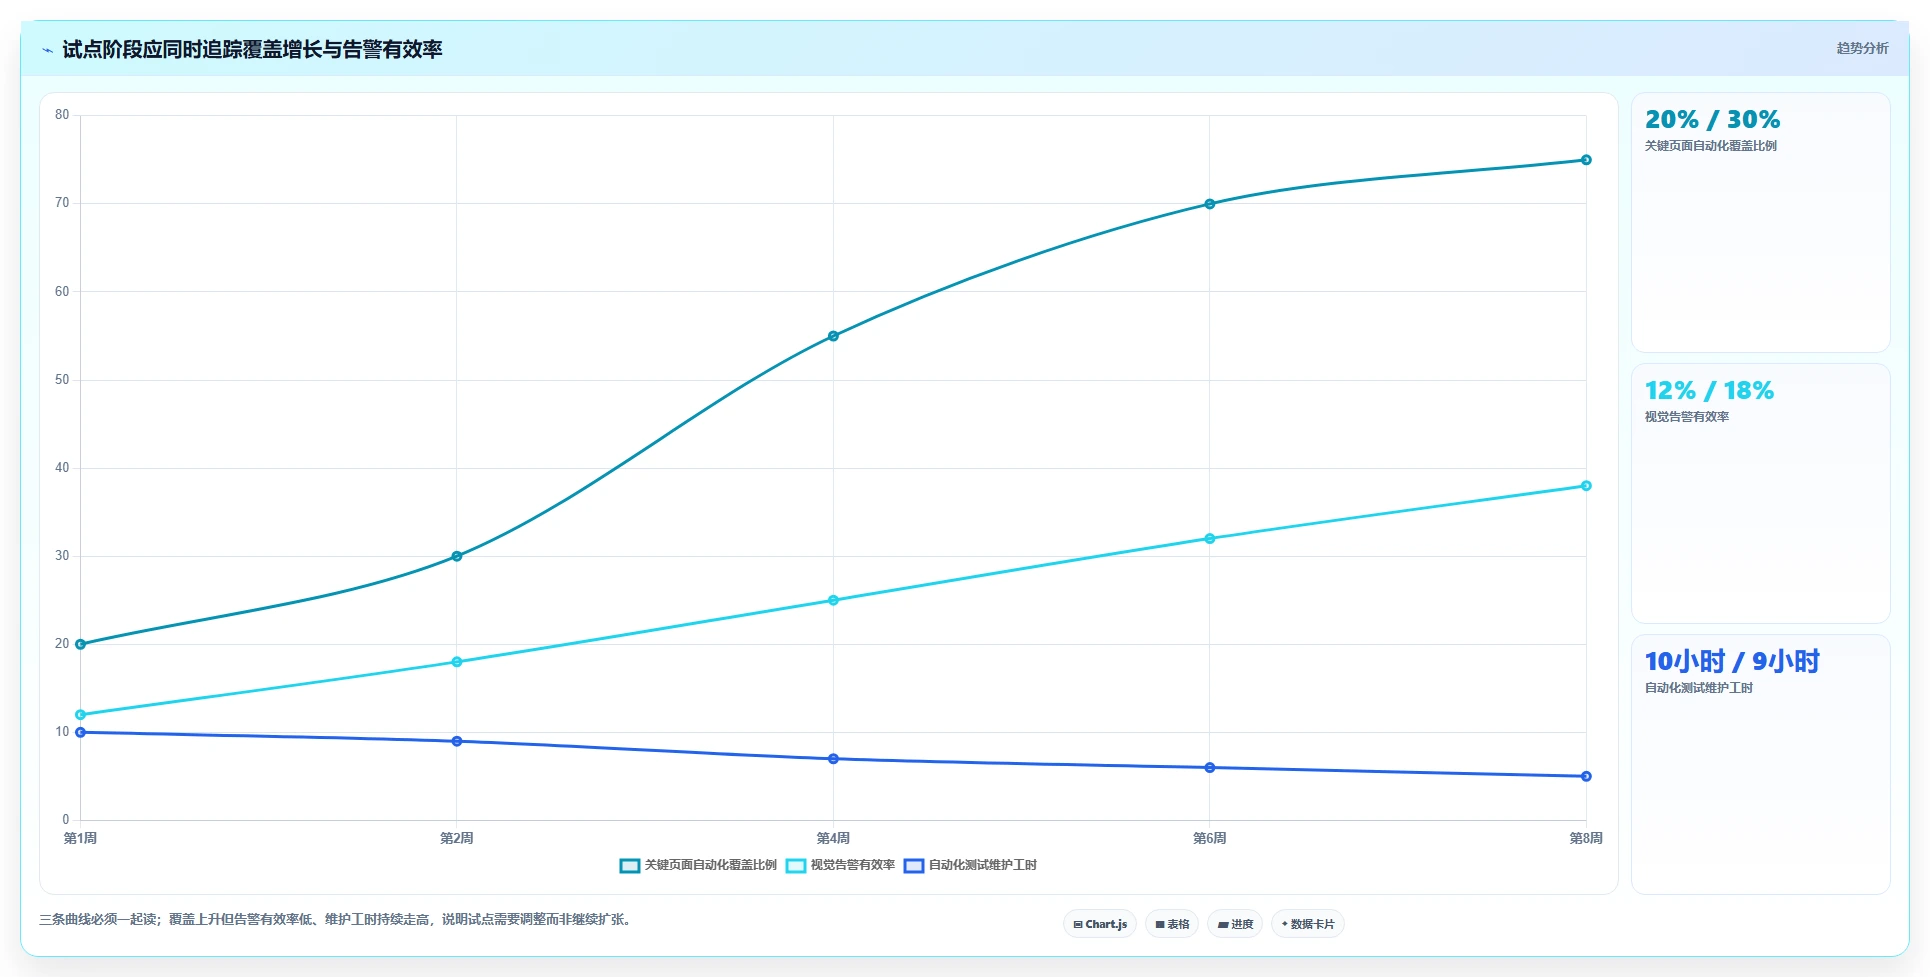Click the alert-efficiency point at 第8周 (38)
1930x977 pixels.
coord(1586,486)
